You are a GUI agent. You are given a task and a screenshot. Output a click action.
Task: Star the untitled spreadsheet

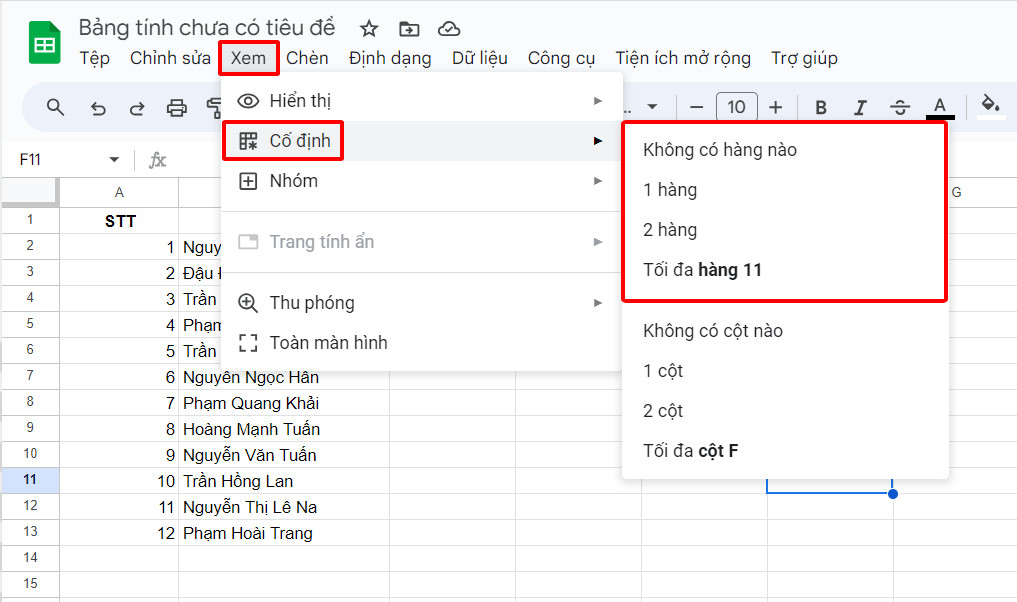(368, 28)
